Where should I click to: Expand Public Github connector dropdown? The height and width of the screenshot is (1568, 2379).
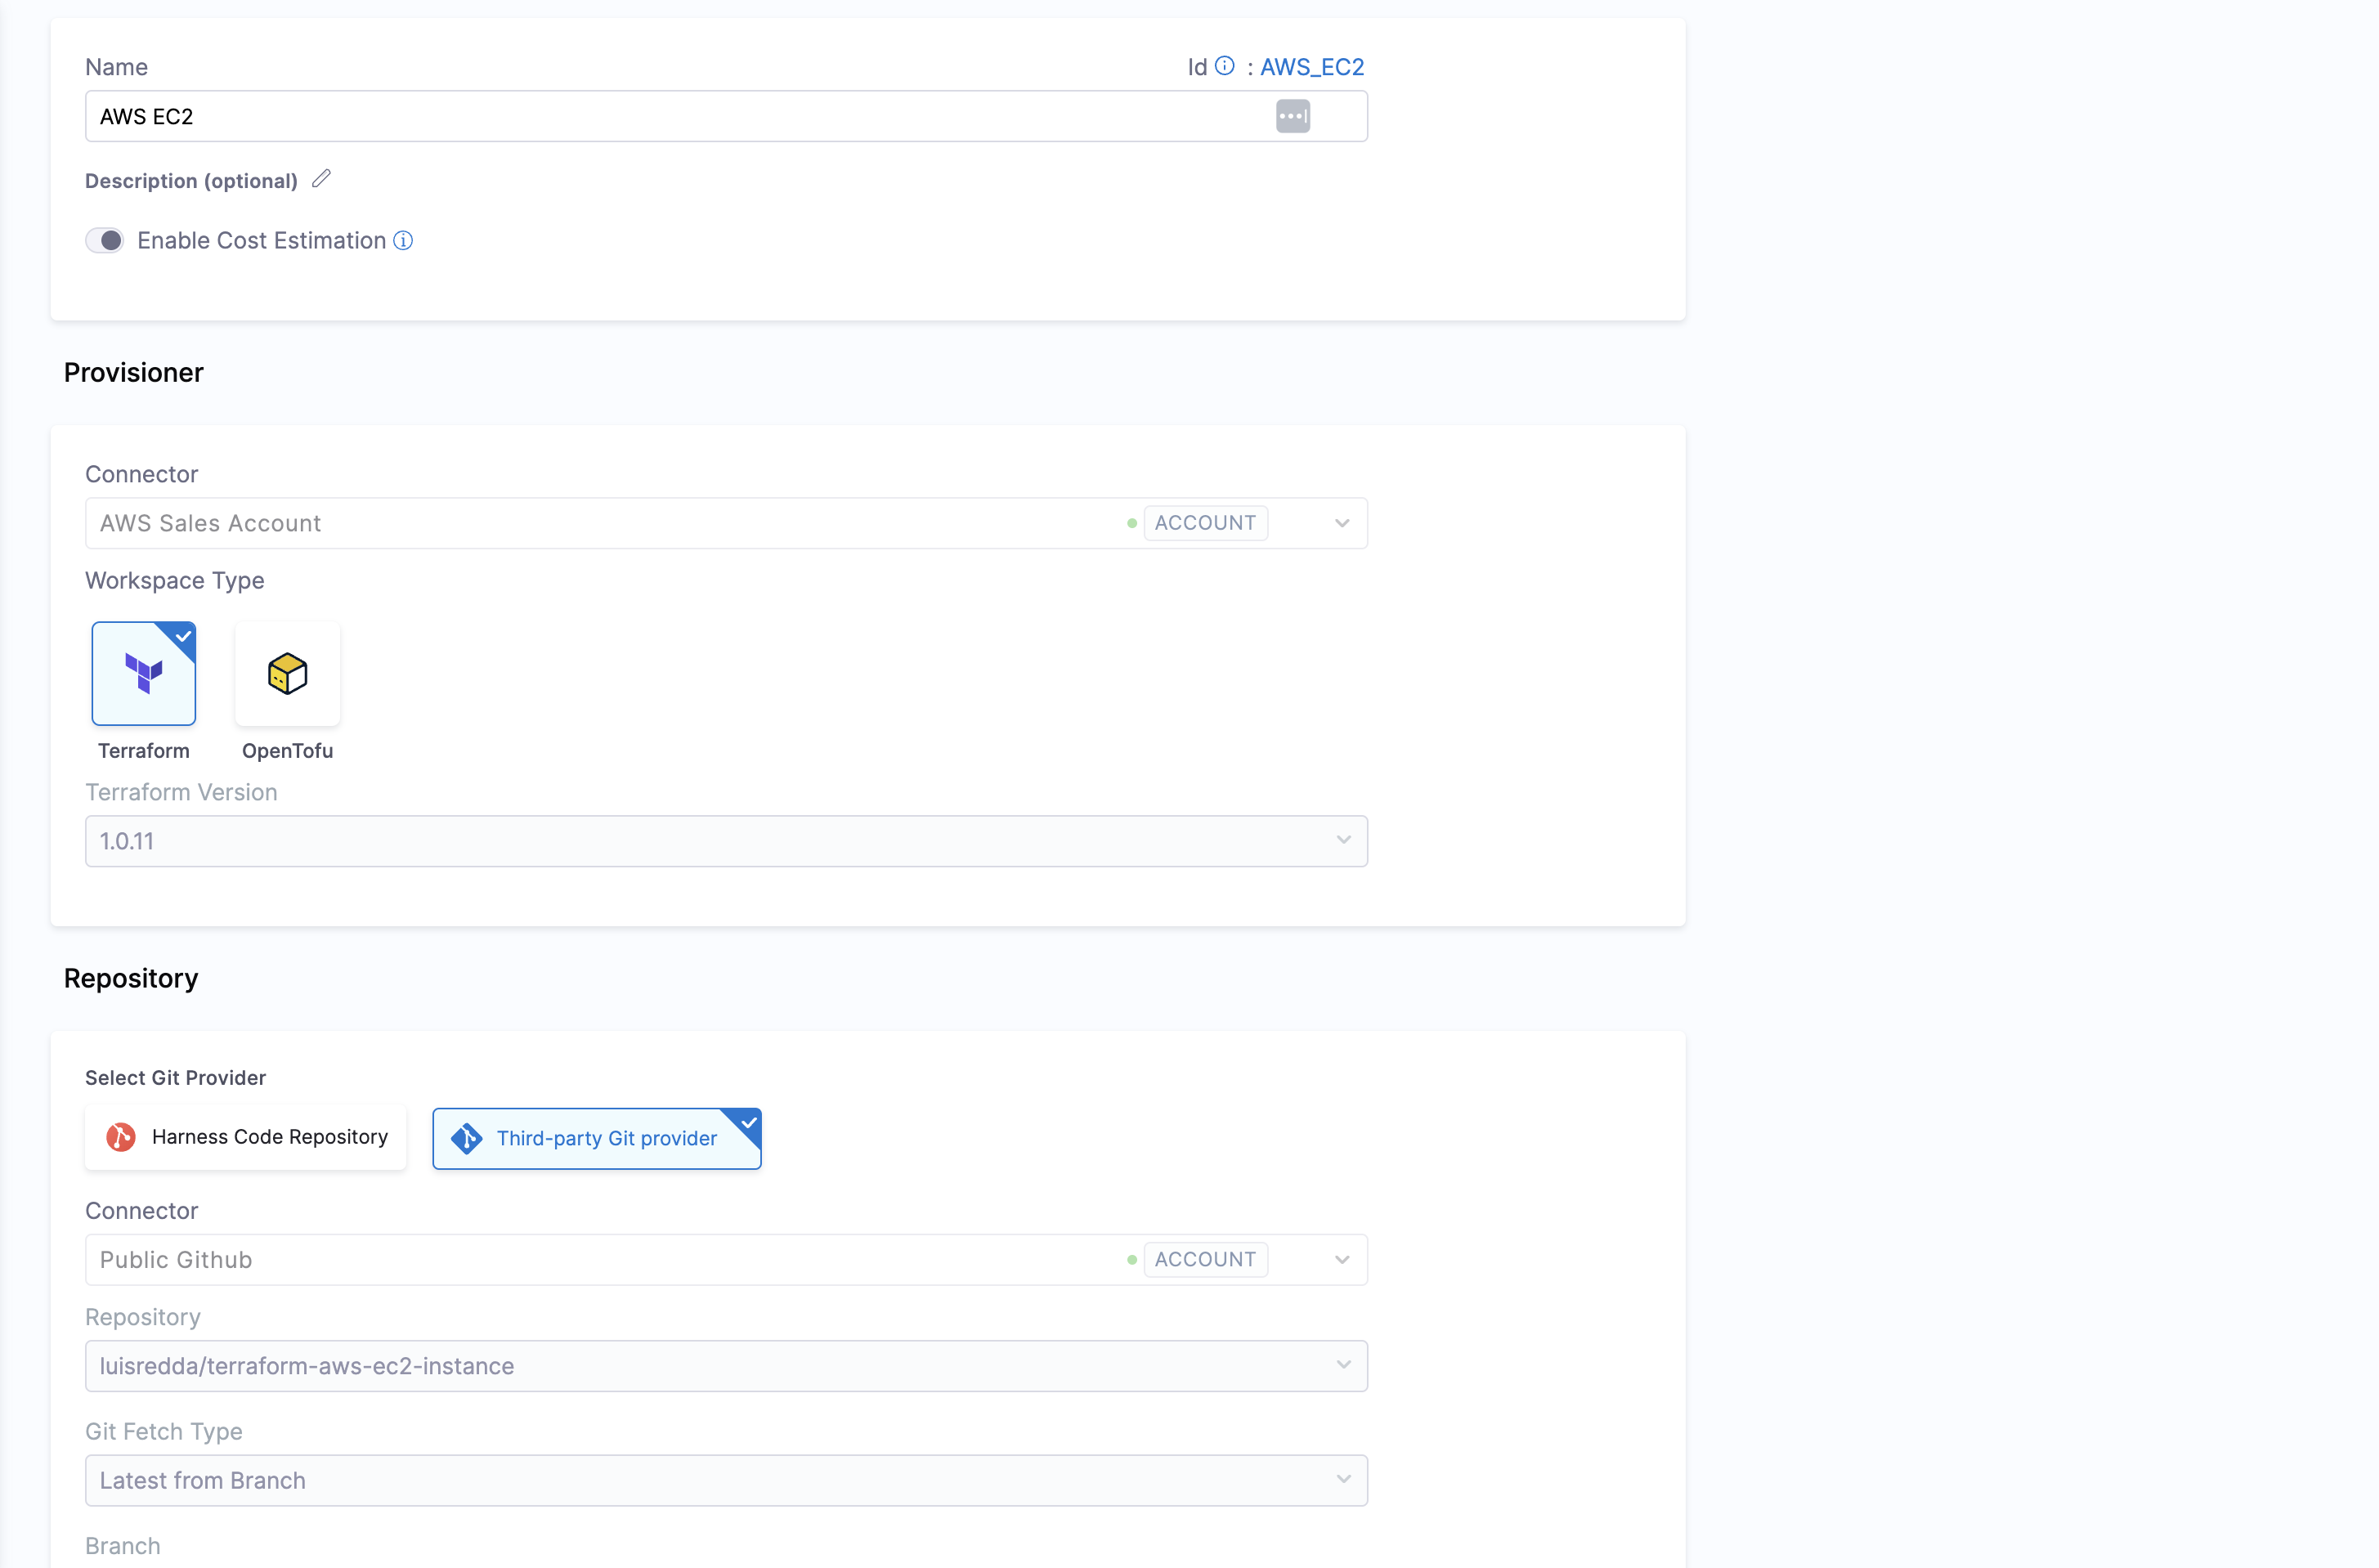pyautogui.click(x=1342, y=1259)
